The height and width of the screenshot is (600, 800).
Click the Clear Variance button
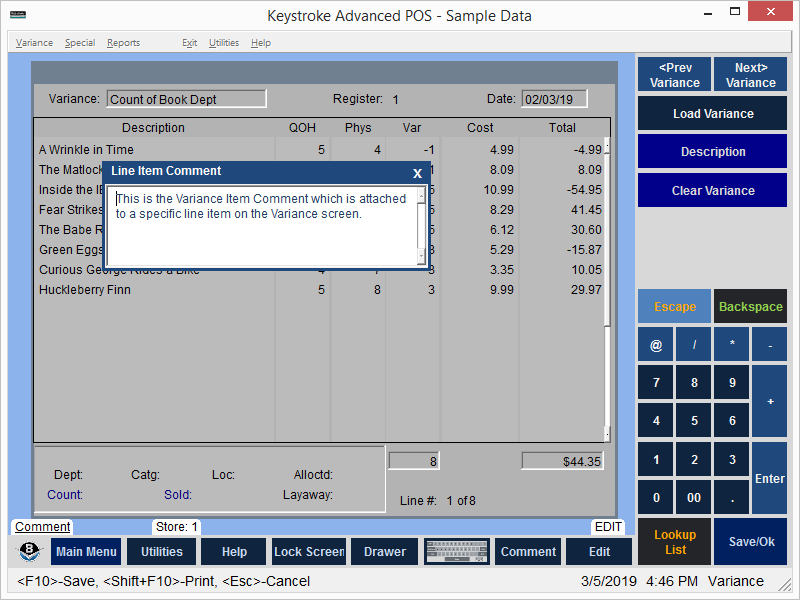tap(712, 191)
